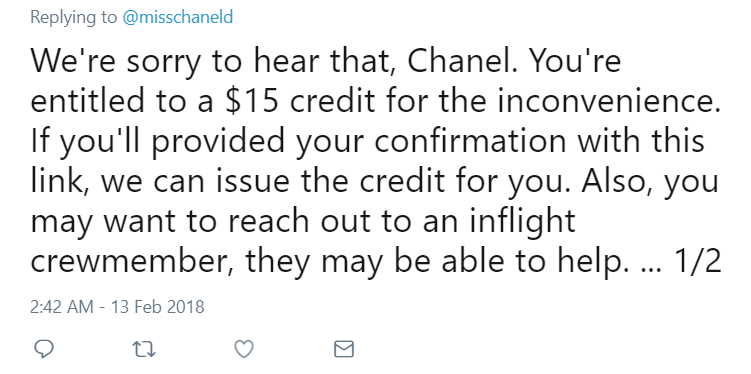Send tweet via the envelope message icon
Image resolution: width=751 pixels, height=374 pixels.
click(x=343, y=349)
